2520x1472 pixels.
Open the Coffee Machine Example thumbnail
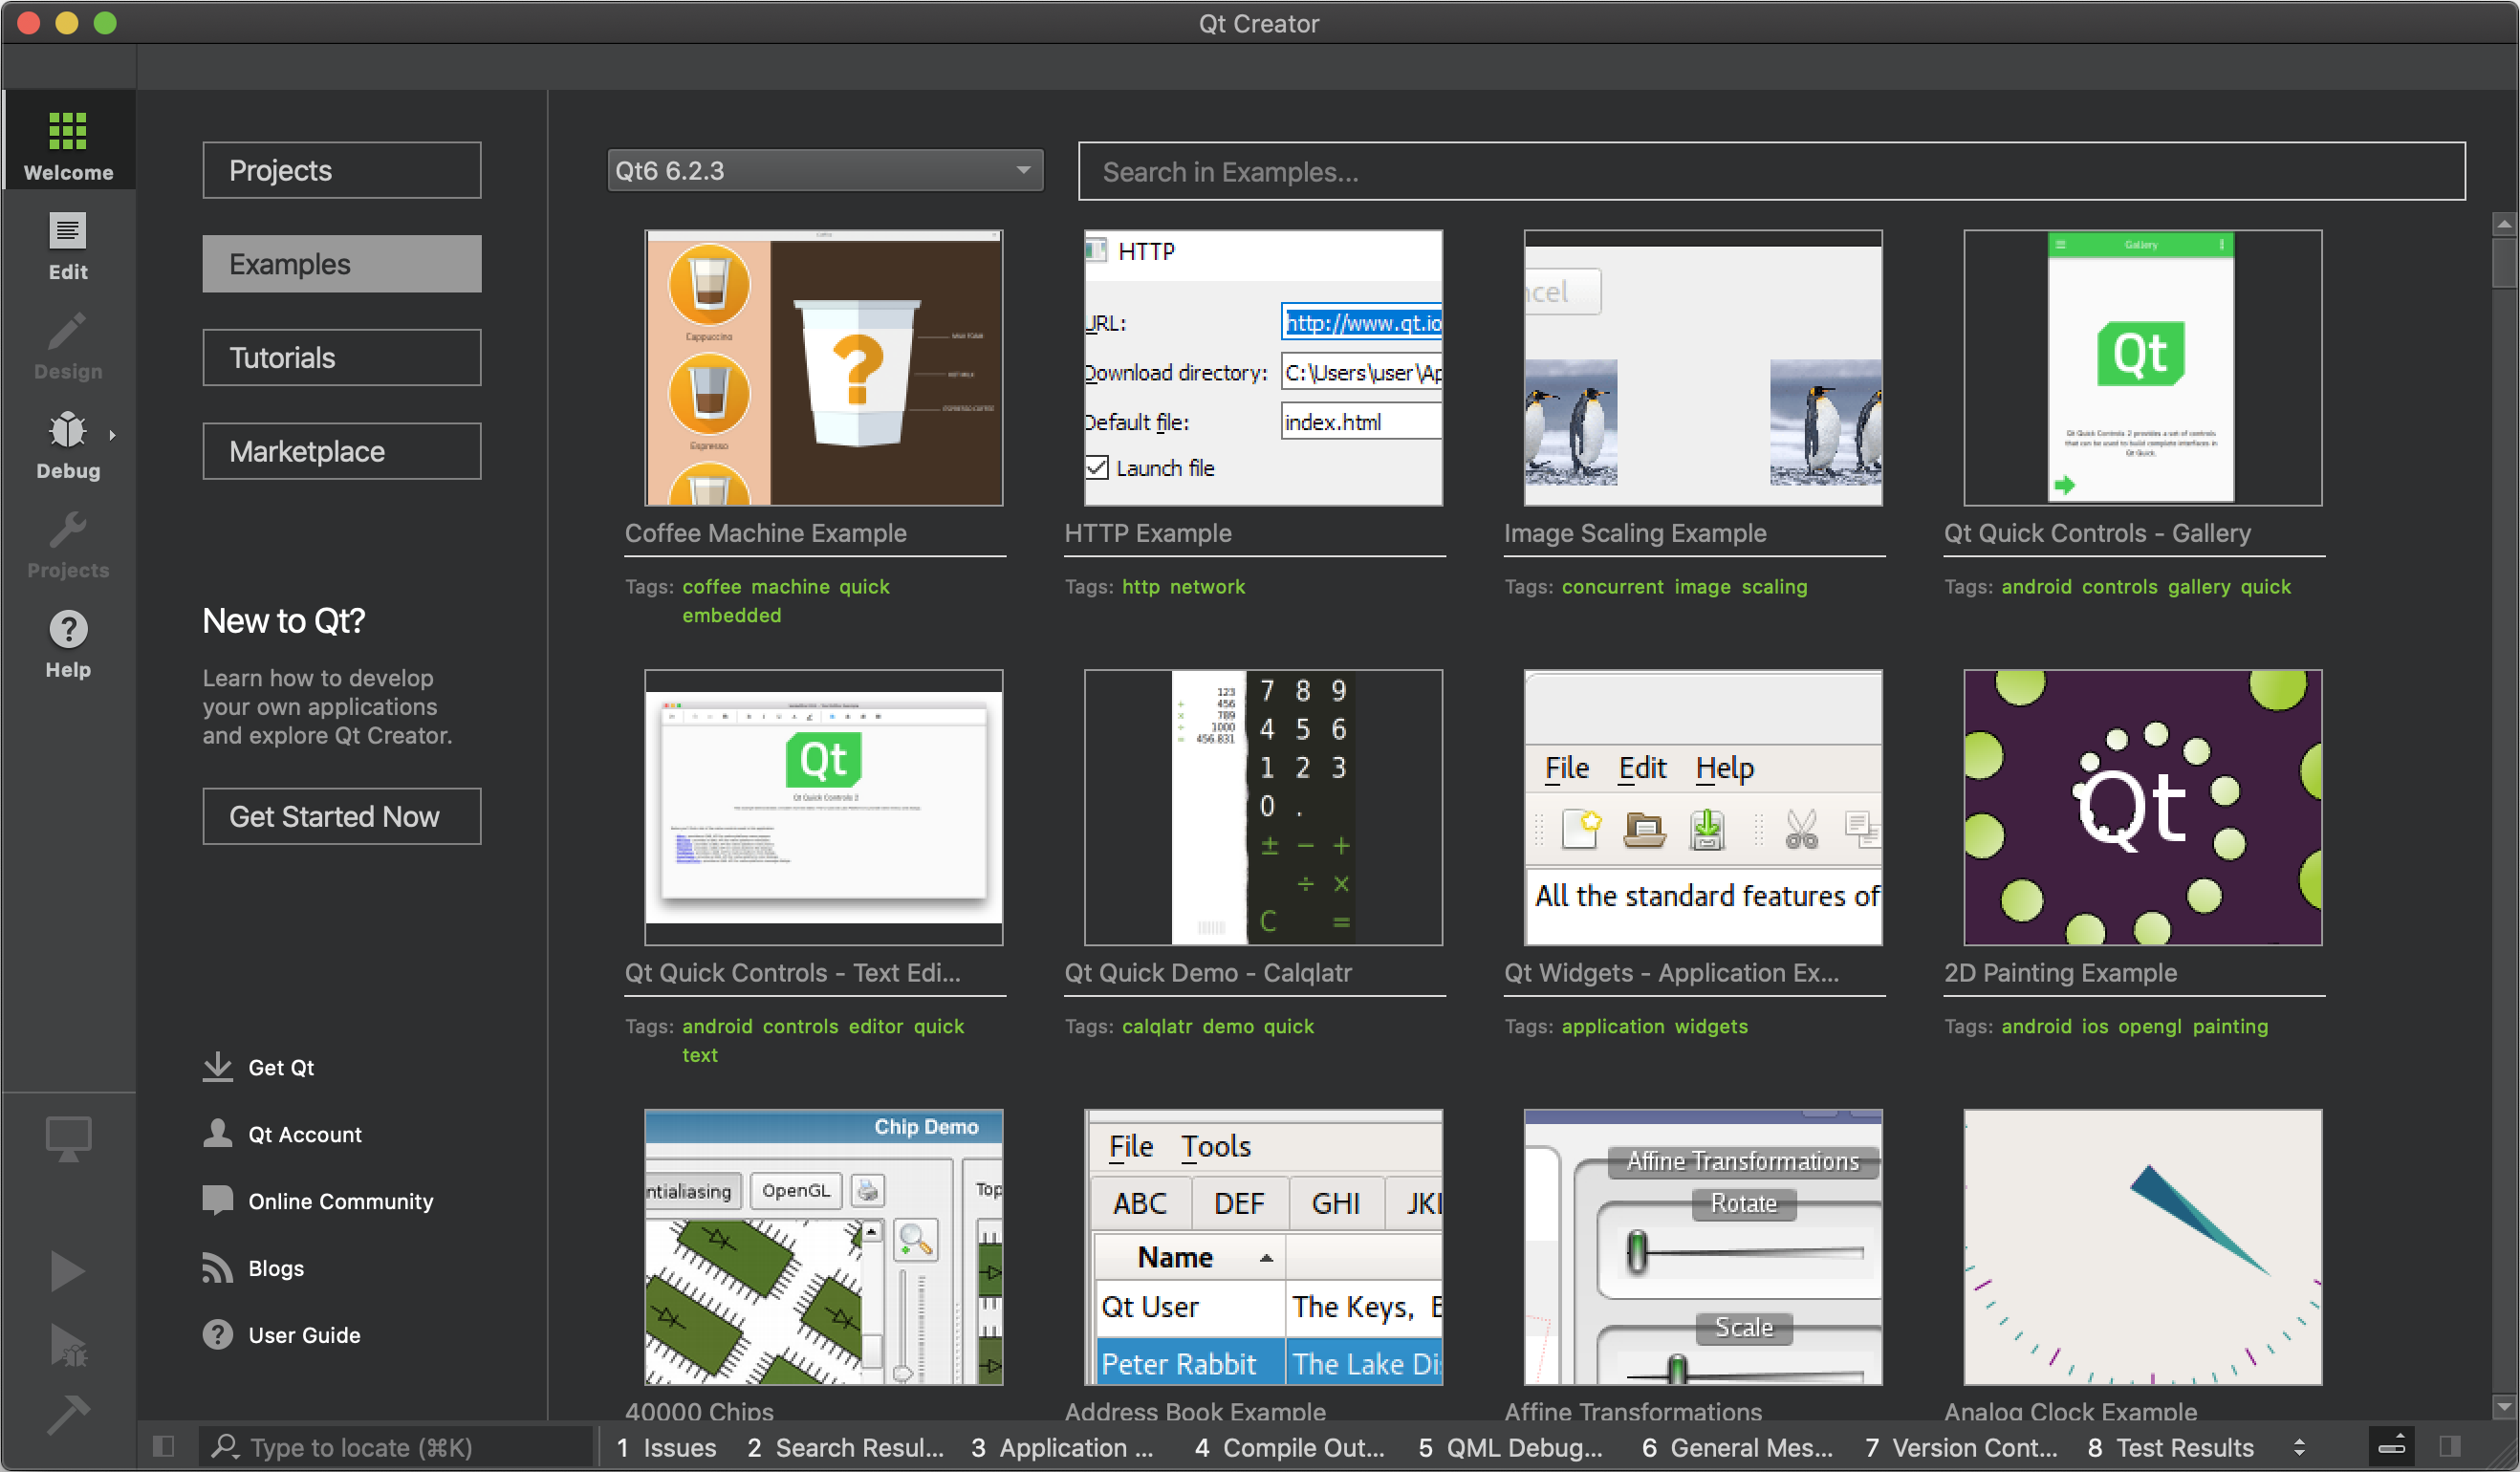(823, 368)
